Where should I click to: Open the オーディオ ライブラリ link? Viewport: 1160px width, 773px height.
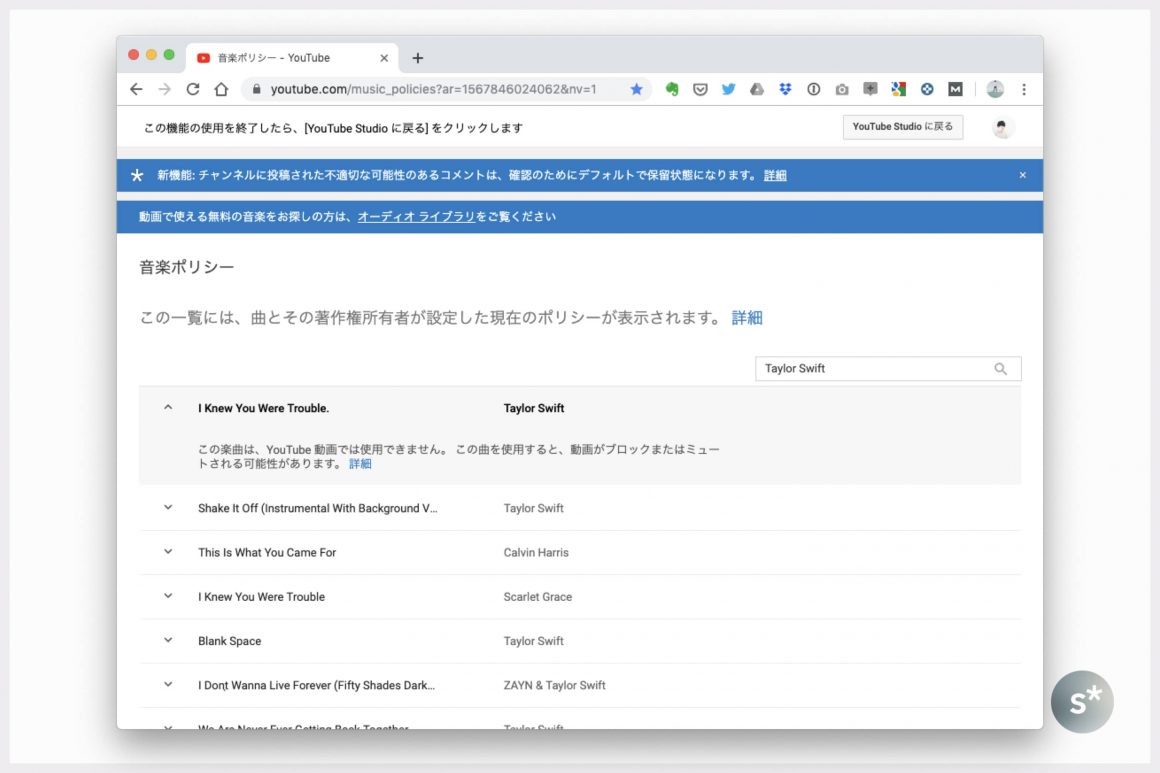point(416,217)
